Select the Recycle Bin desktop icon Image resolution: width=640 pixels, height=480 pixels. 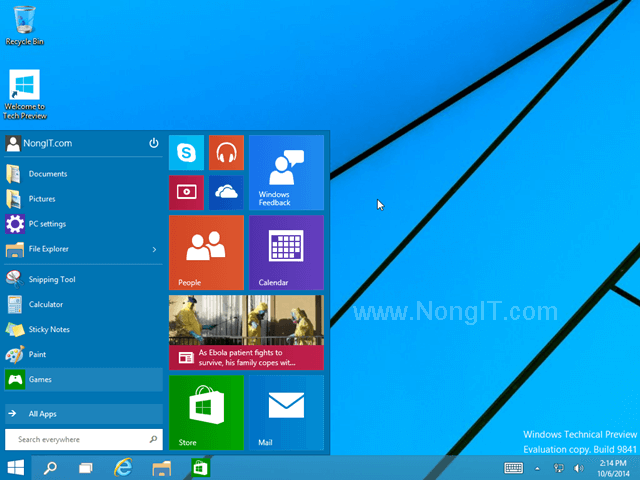[x=24, y=25]
